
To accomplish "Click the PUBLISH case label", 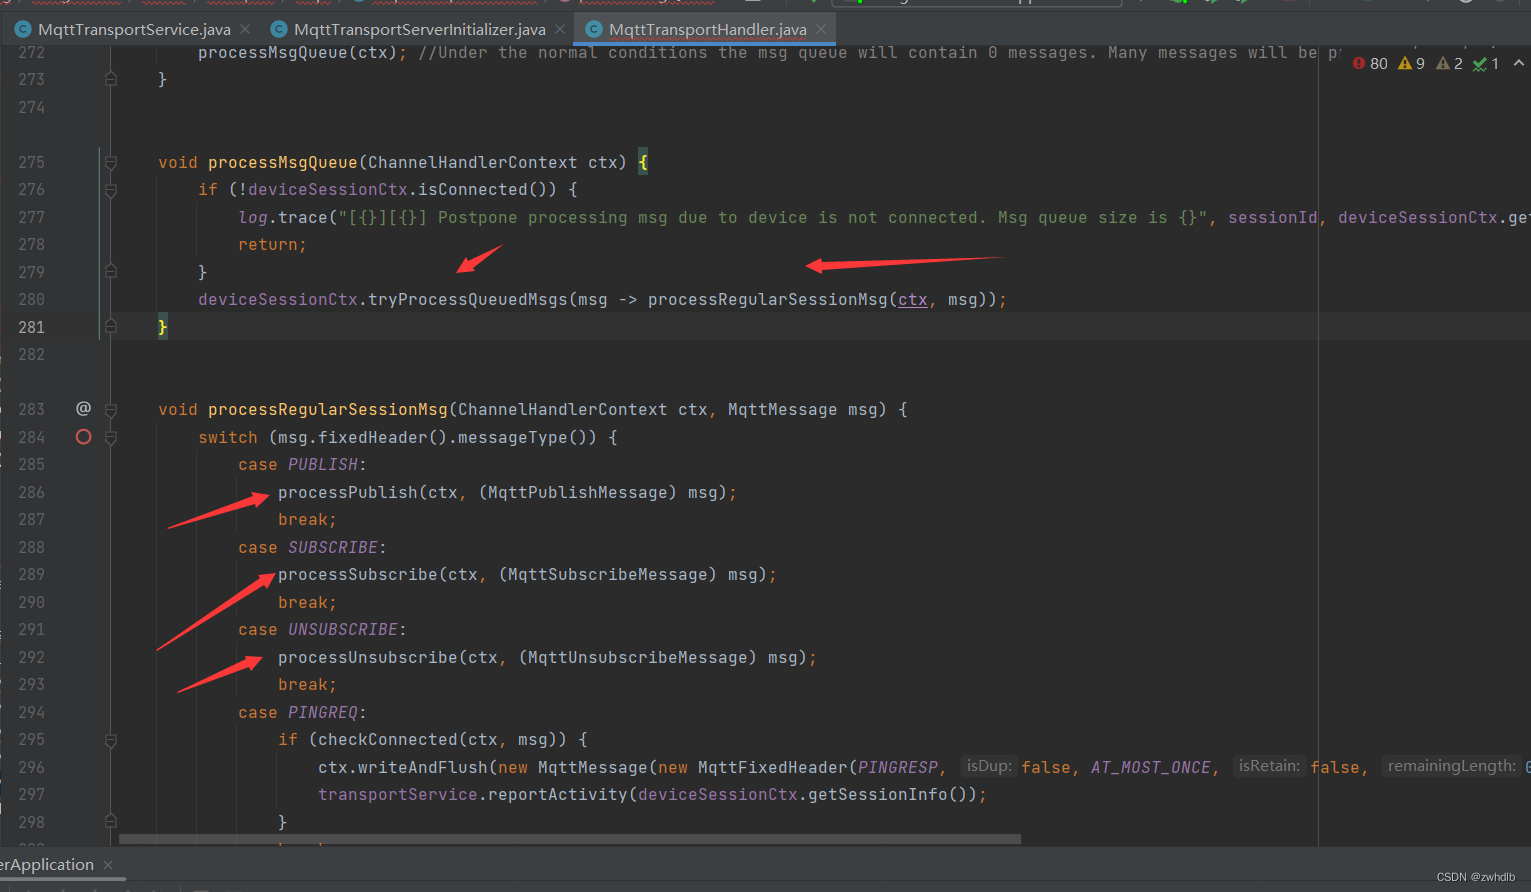I will tap(323, 465).
